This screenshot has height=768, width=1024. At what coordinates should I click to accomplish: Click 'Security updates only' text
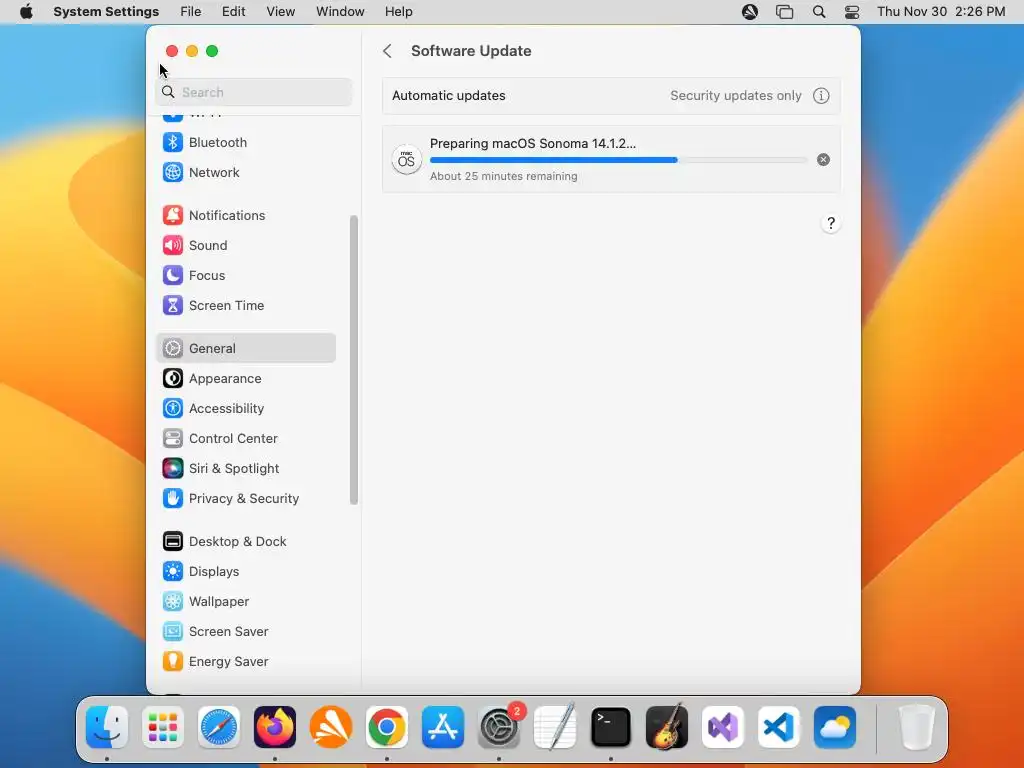[x=735, y=95]
